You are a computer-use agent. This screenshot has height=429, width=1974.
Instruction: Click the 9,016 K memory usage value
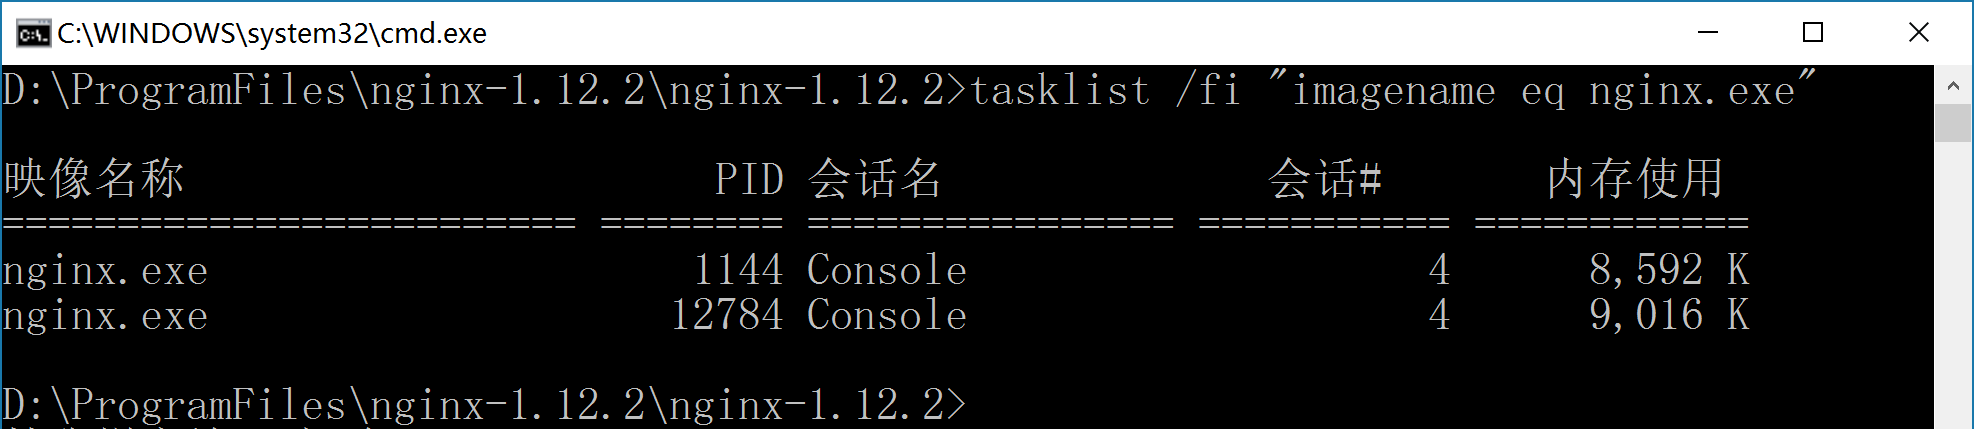[1669, 315]
